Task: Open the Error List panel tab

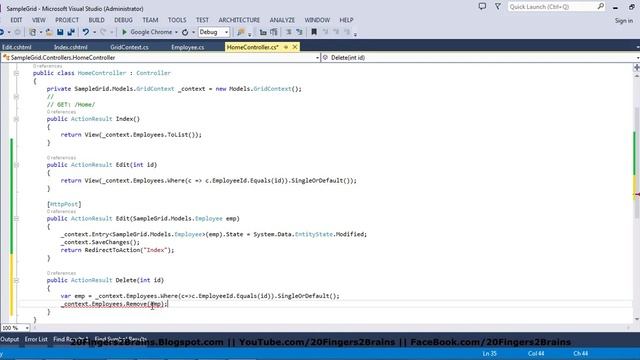Action: coord(36,339)
